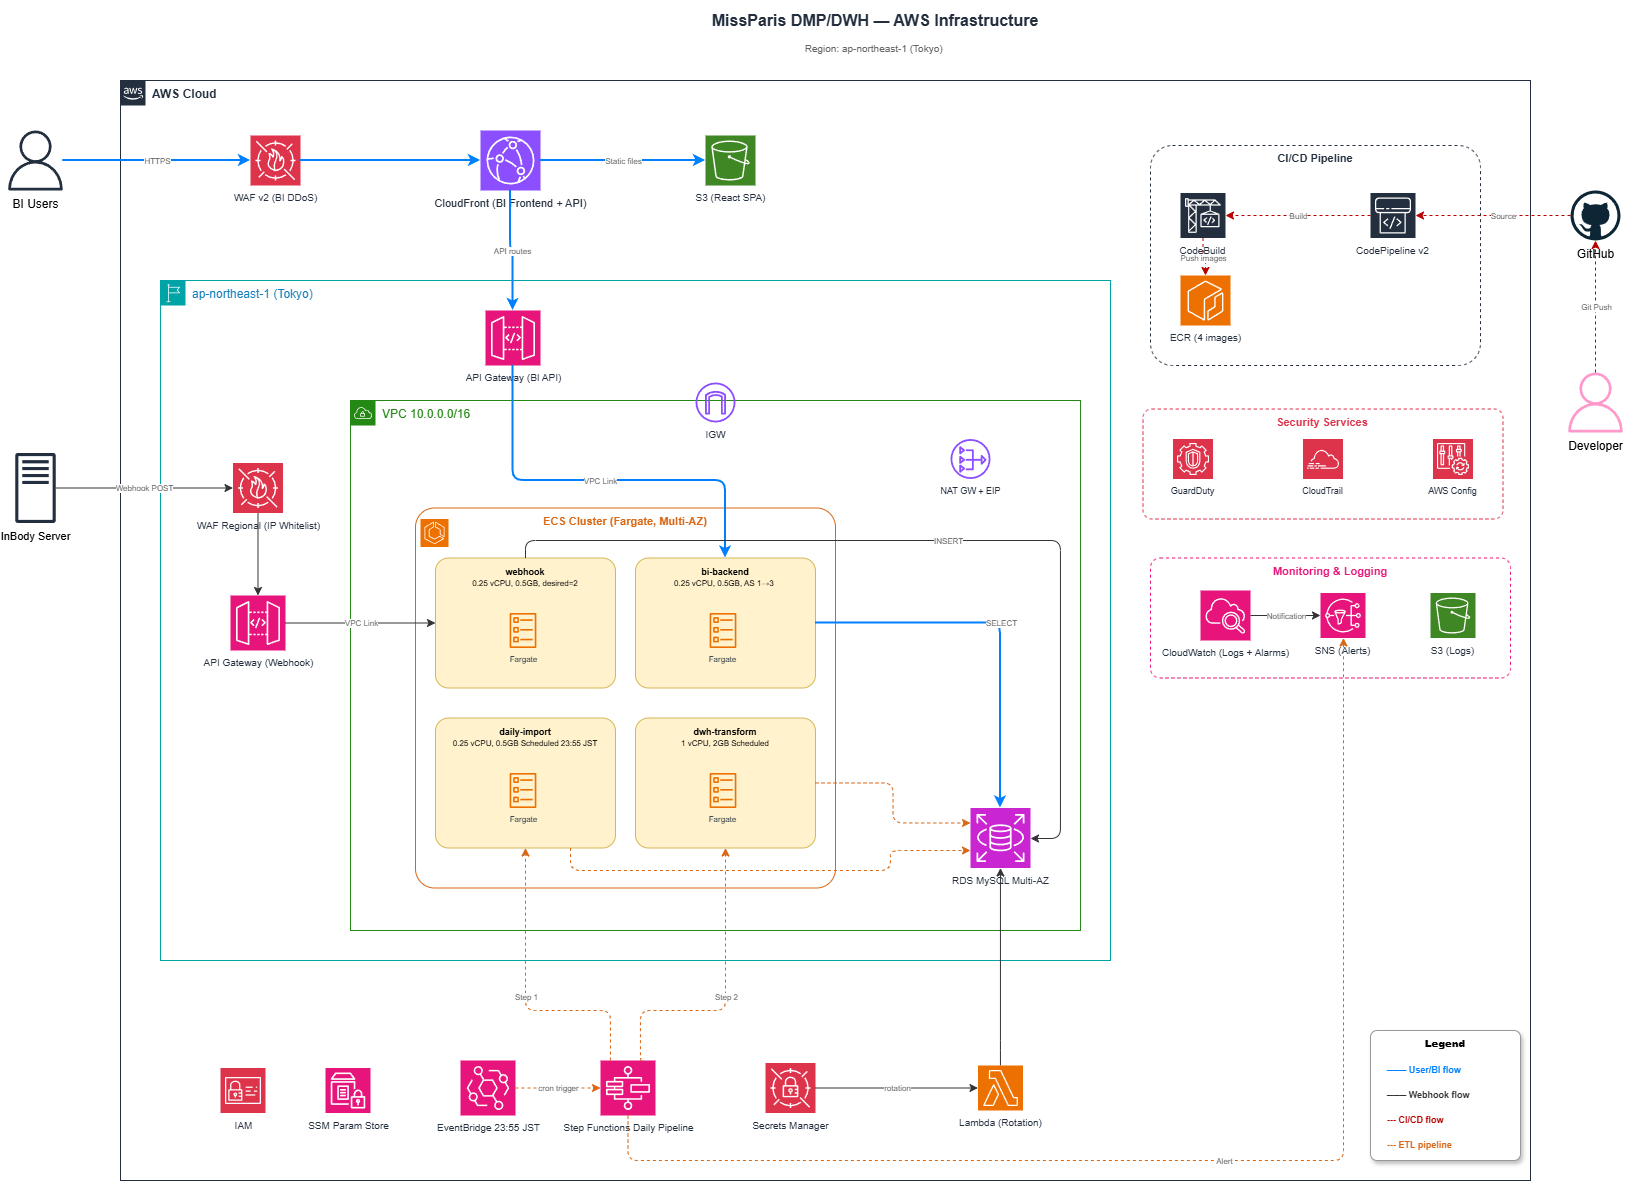This screenshot has height=1181, width=1626.
Task: Select the RDS MySQL Multi-AZ icon
Action: click(1000, 838)
